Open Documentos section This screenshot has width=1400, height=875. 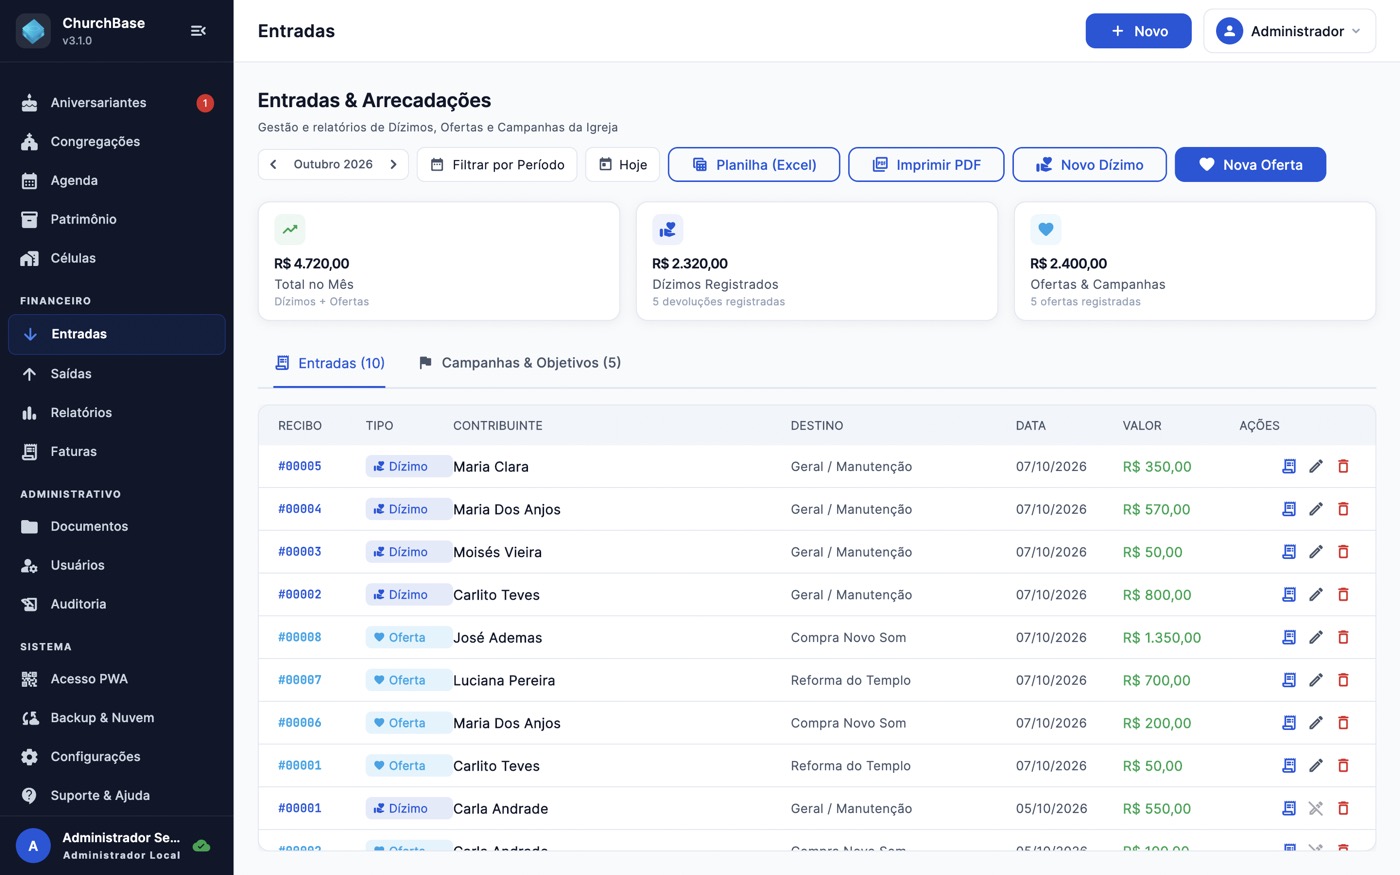[x=117, y=526]
